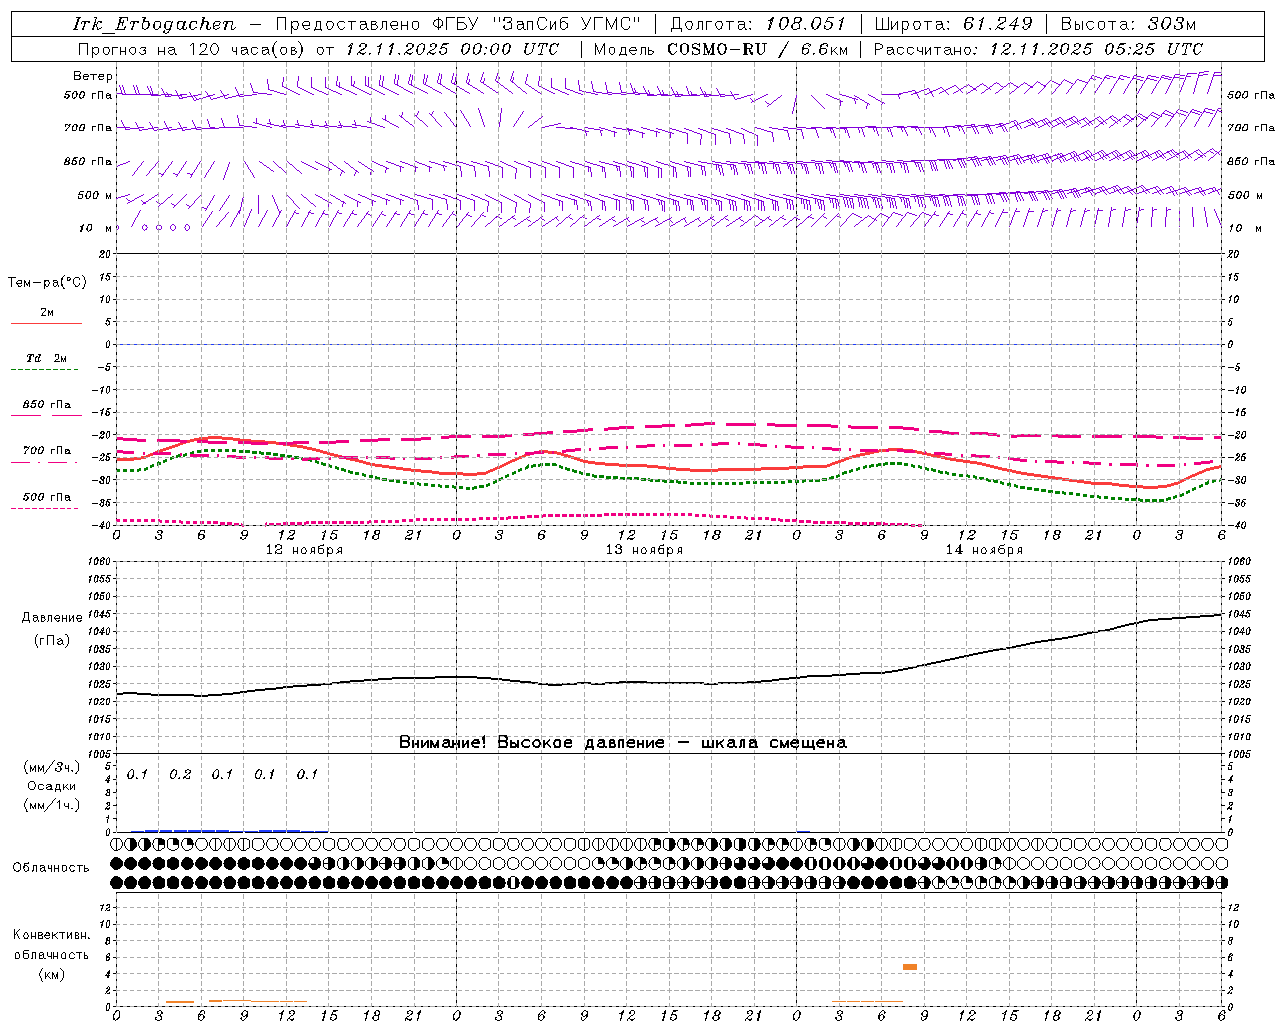The width and height of the screenshot is (1280, 1024).
Task: Click the 13 ноября date label
Action: (644, 550)
